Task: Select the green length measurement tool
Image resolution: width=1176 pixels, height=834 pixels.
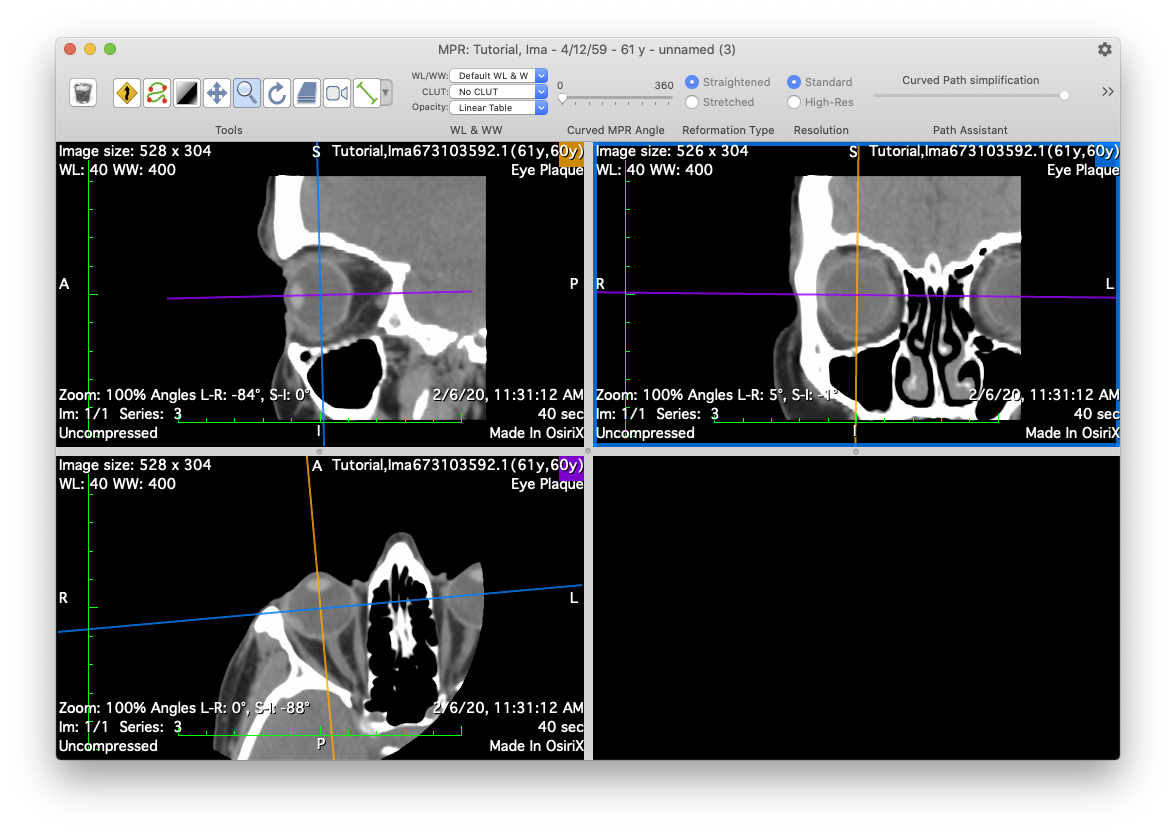Action: point(366,93)
